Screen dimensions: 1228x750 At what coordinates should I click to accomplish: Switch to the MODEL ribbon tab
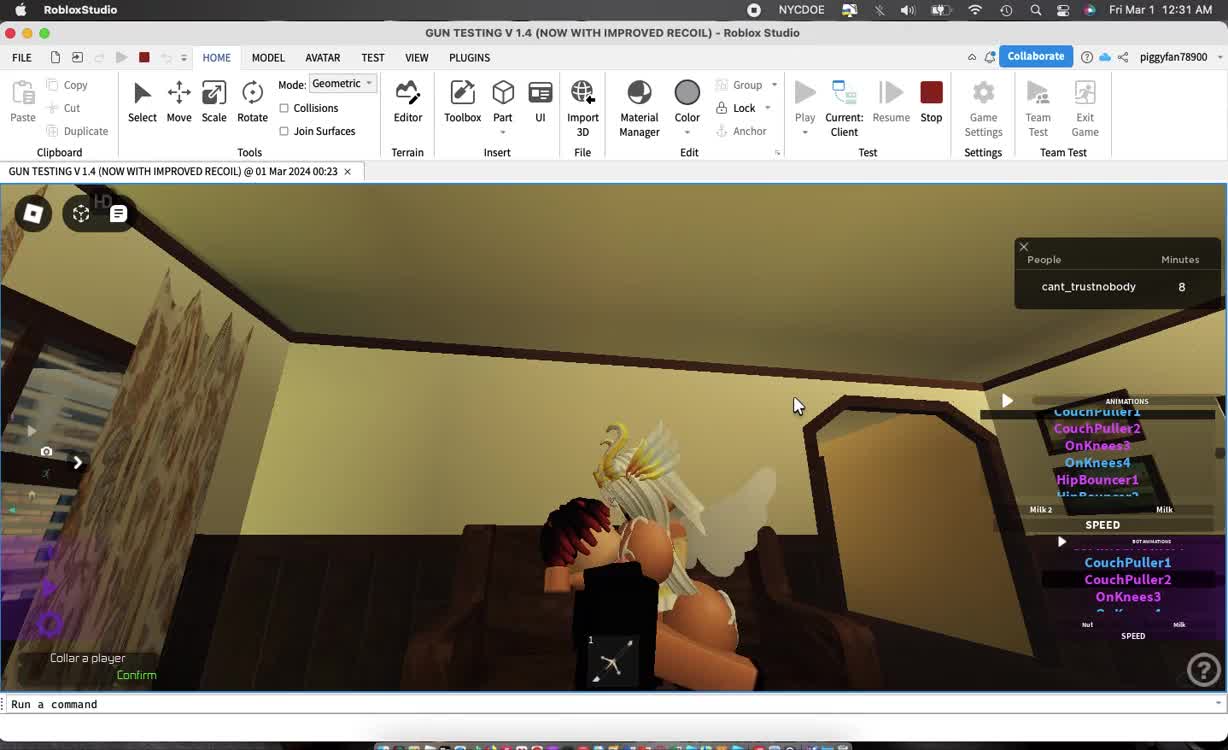click(x=268, y=58)
